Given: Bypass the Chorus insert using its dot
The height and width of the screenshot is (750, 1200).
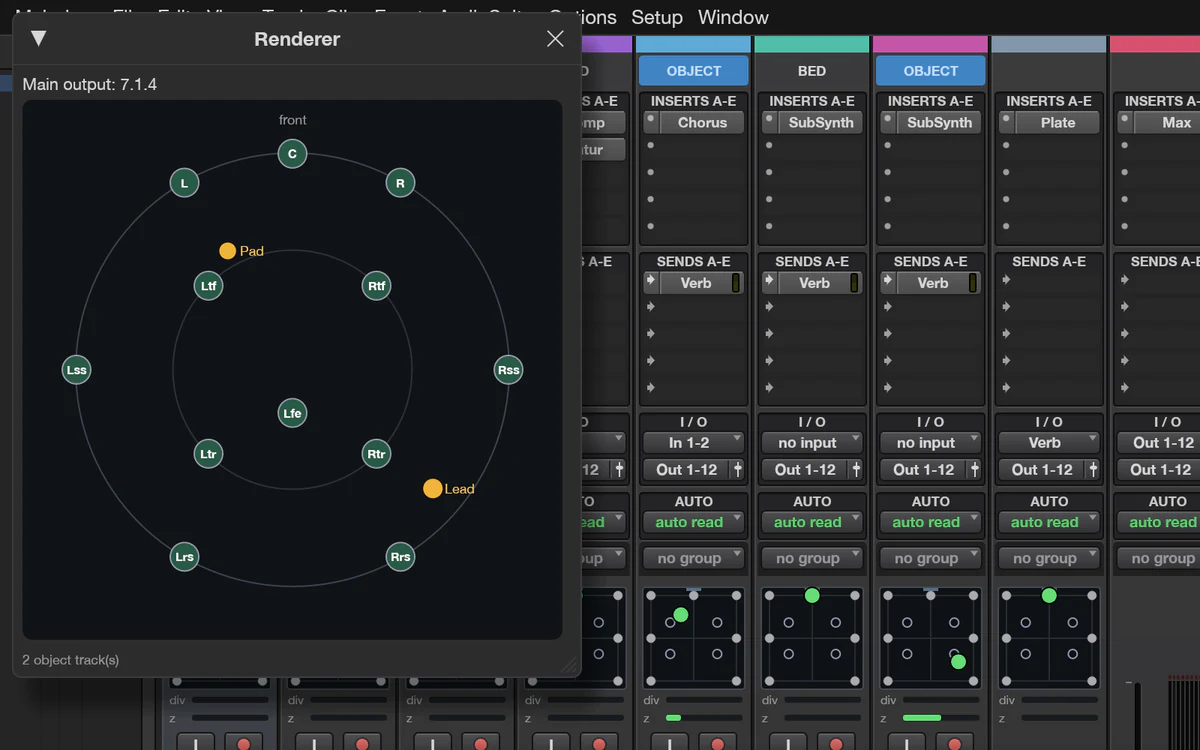Looking at the screenshot, I should coord(651,120).
